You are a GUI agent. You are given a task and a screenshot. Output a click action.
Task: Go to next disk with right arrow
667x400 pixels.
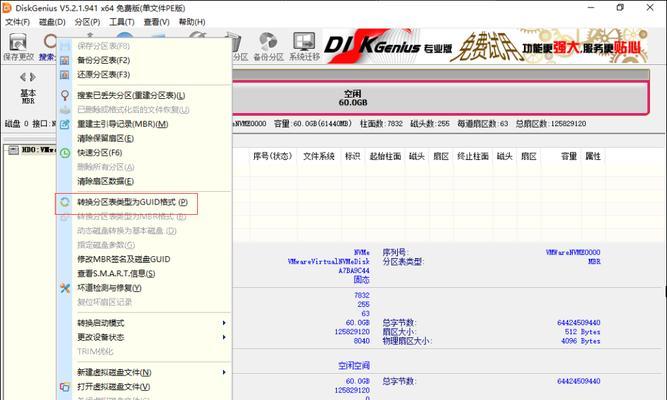[33, 77]
